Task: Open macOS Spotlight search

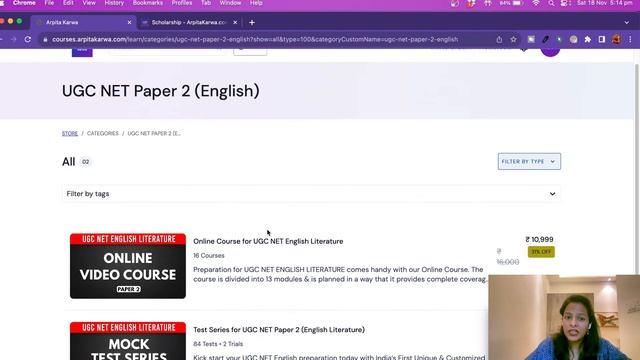Action: pyautogui.click(x=551, y=3)
